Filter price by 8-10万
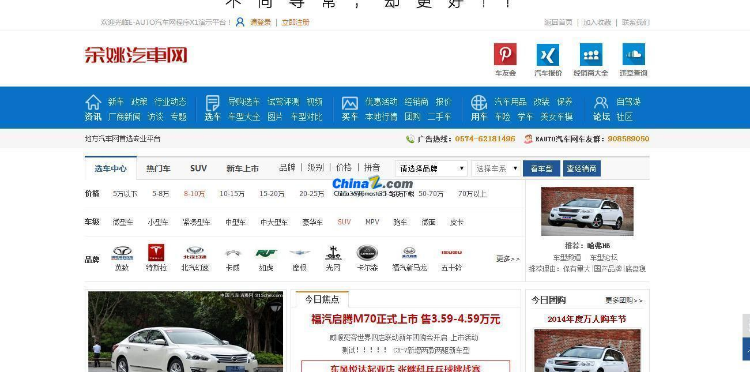Image resolution: width=750 pixels, height=372 pixels. click(194, 194)
